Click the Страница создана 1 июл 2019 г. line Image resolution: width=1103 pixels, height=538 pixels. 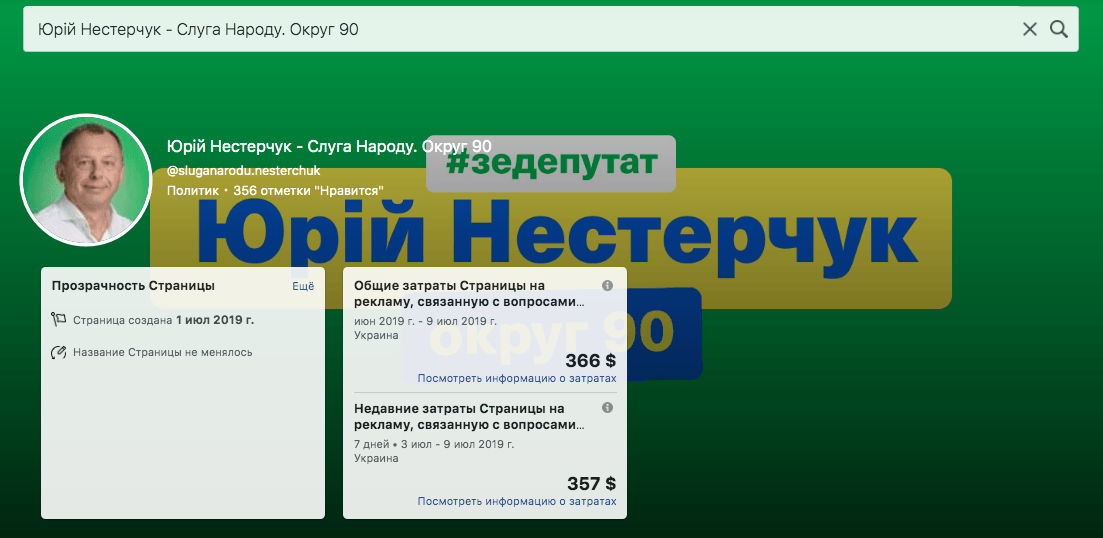(163, 320)
